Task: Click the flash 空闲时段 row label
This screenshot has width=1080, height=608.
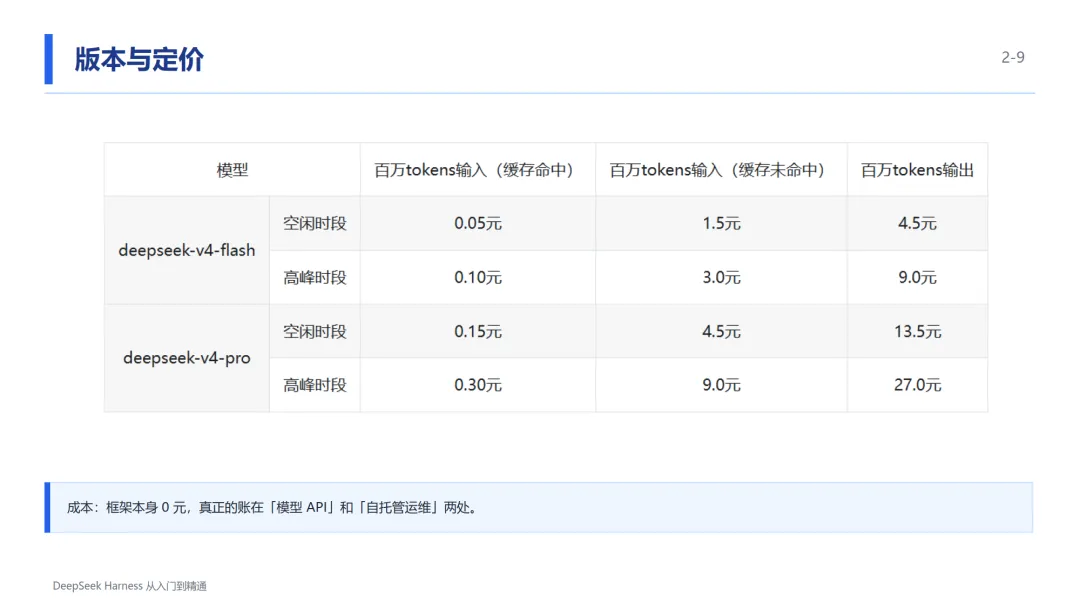Action: 315,223
